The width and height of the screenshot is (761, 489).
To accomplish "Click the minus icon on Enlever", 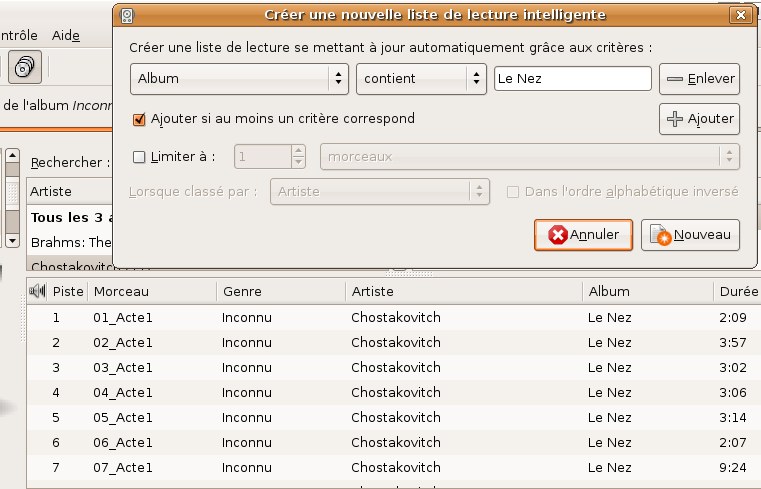I will pos(675,79).
